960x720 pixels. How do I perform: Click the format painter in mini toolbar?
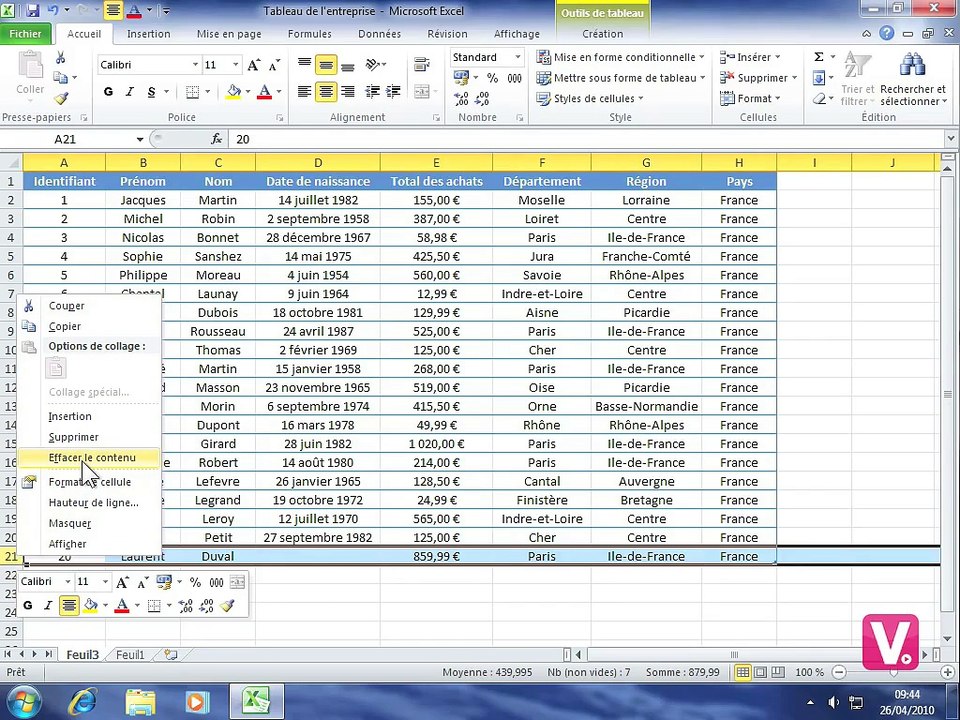227,606
